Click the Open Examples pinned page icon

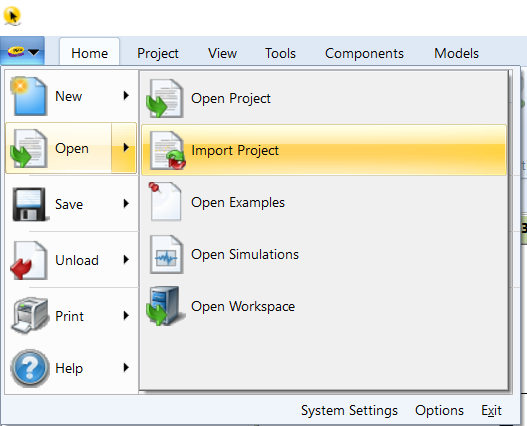165,201
